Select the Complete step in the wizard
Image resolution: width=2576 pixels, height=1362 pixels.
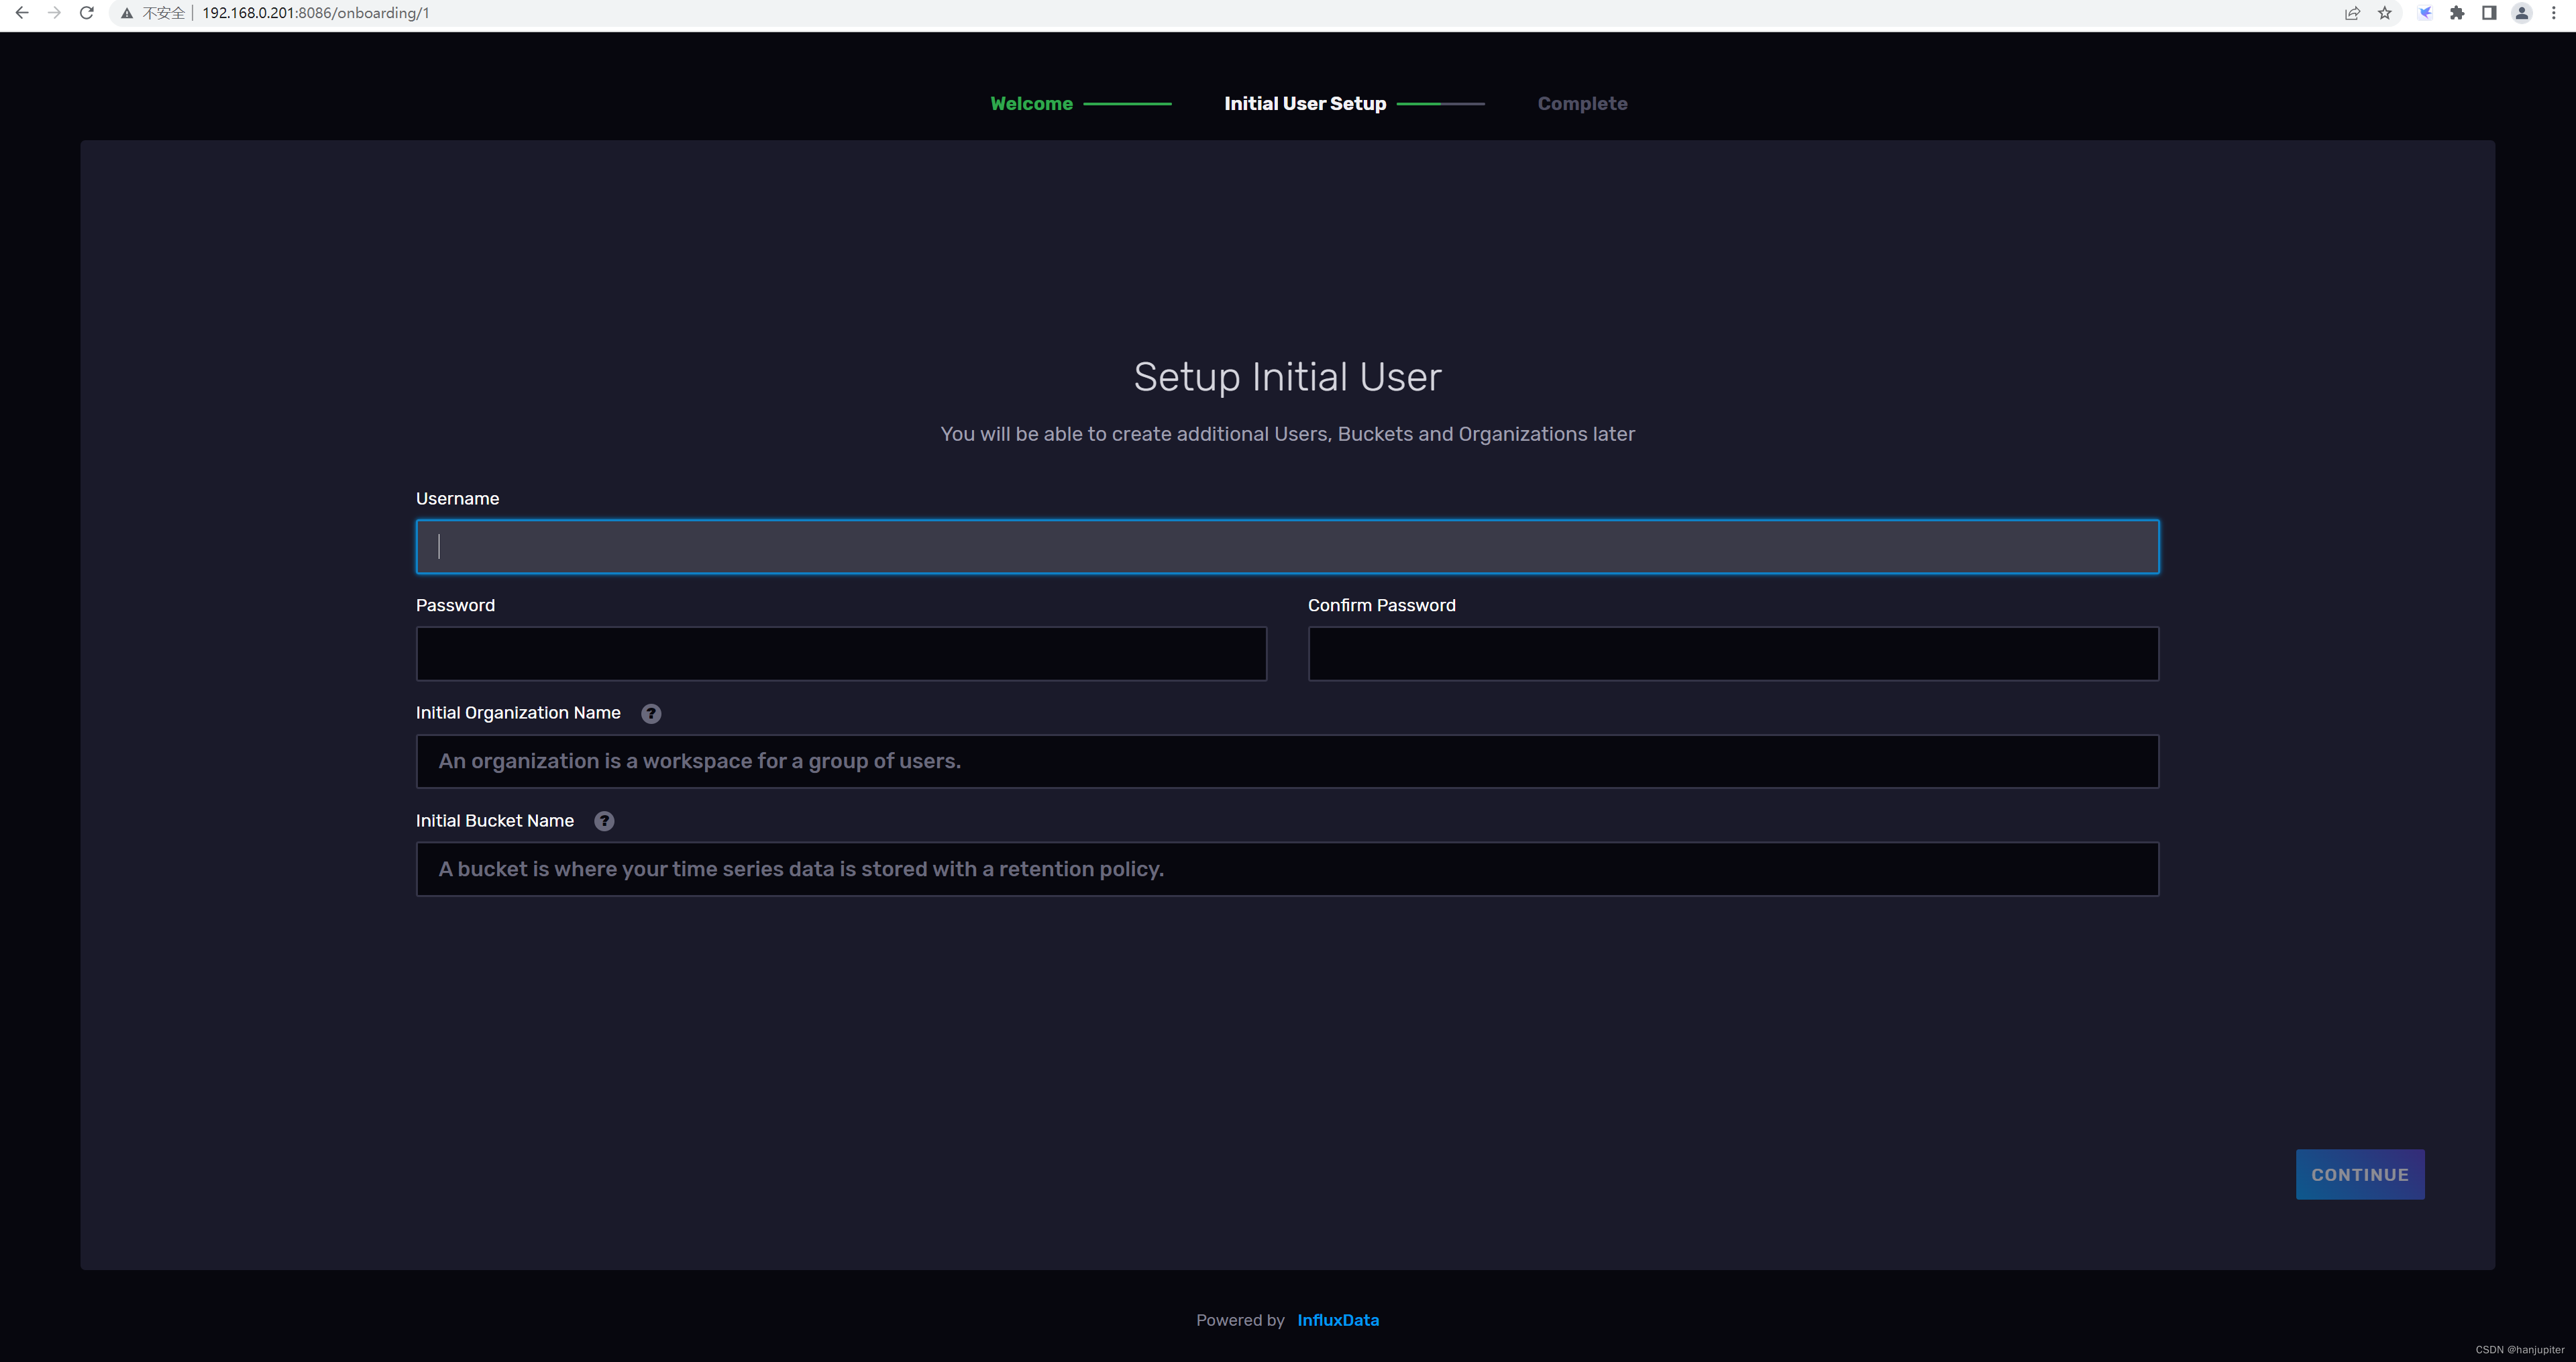[x=1582, y=103]
